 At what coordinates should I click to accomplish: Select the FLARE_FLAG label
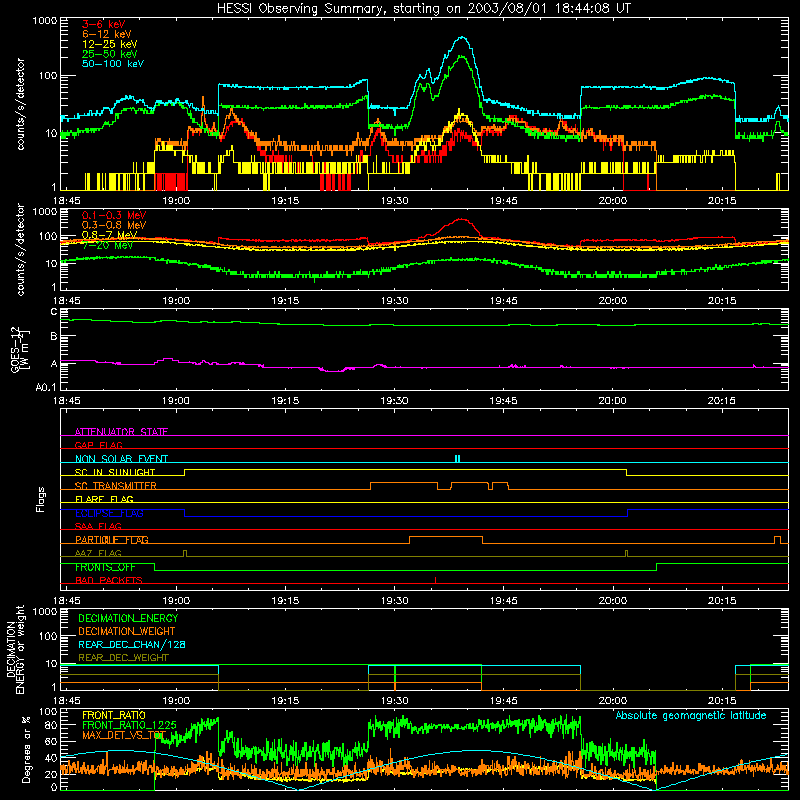(x=104, y=499)
